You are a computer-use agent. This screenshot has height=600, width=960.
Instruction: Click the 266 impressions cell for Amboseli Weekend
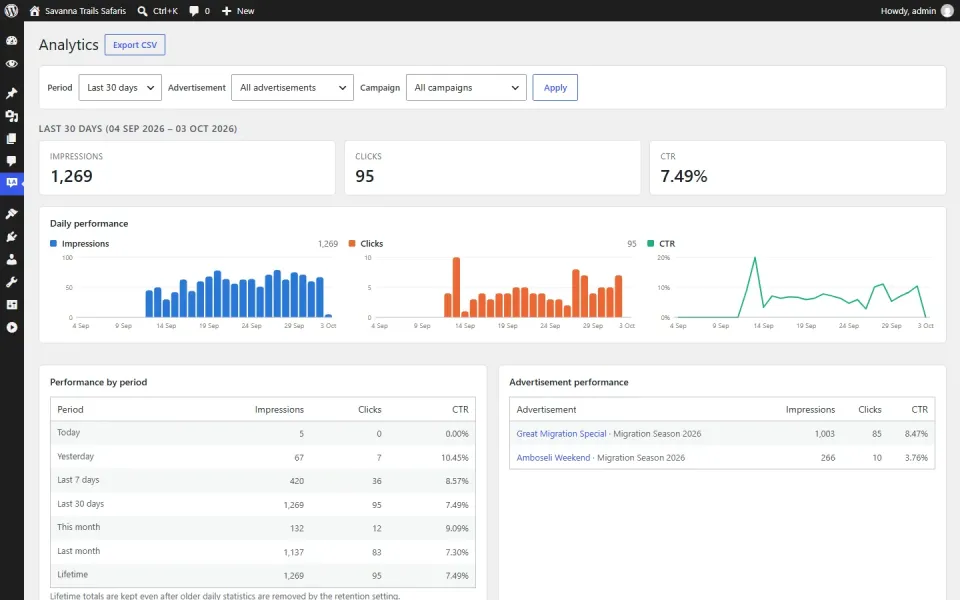point(828,457)
